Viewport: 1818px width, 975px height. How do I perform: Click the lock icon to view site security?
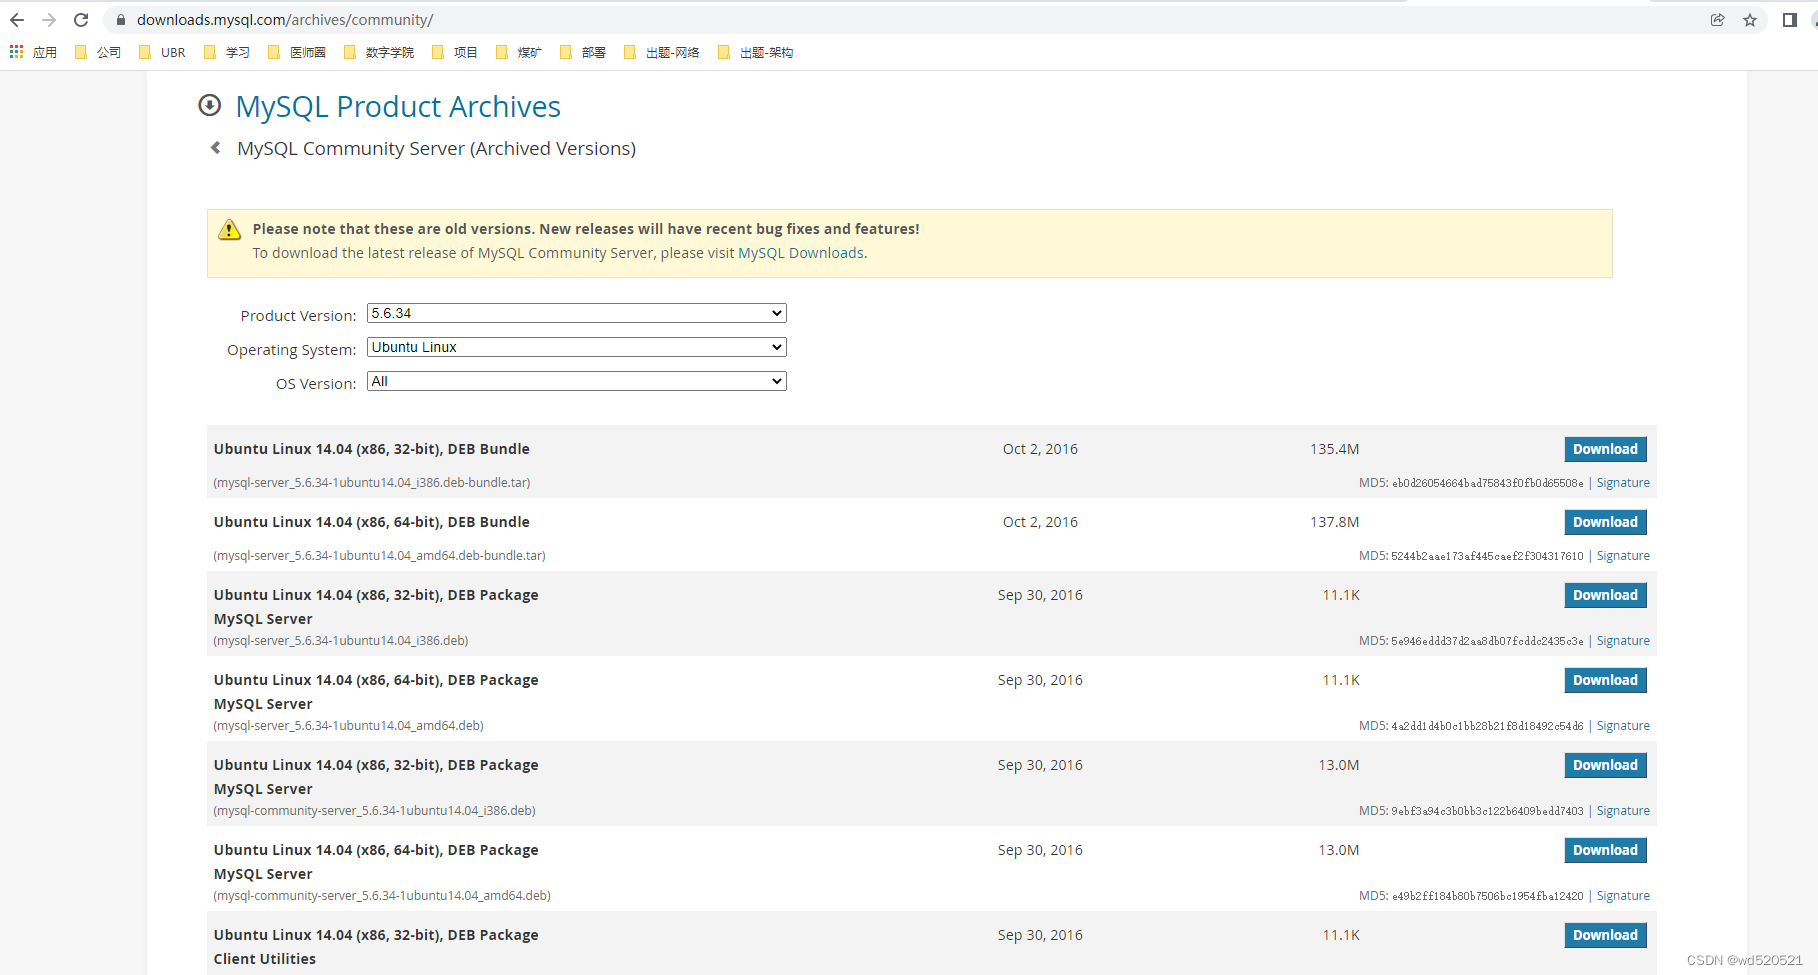[120, 19]
